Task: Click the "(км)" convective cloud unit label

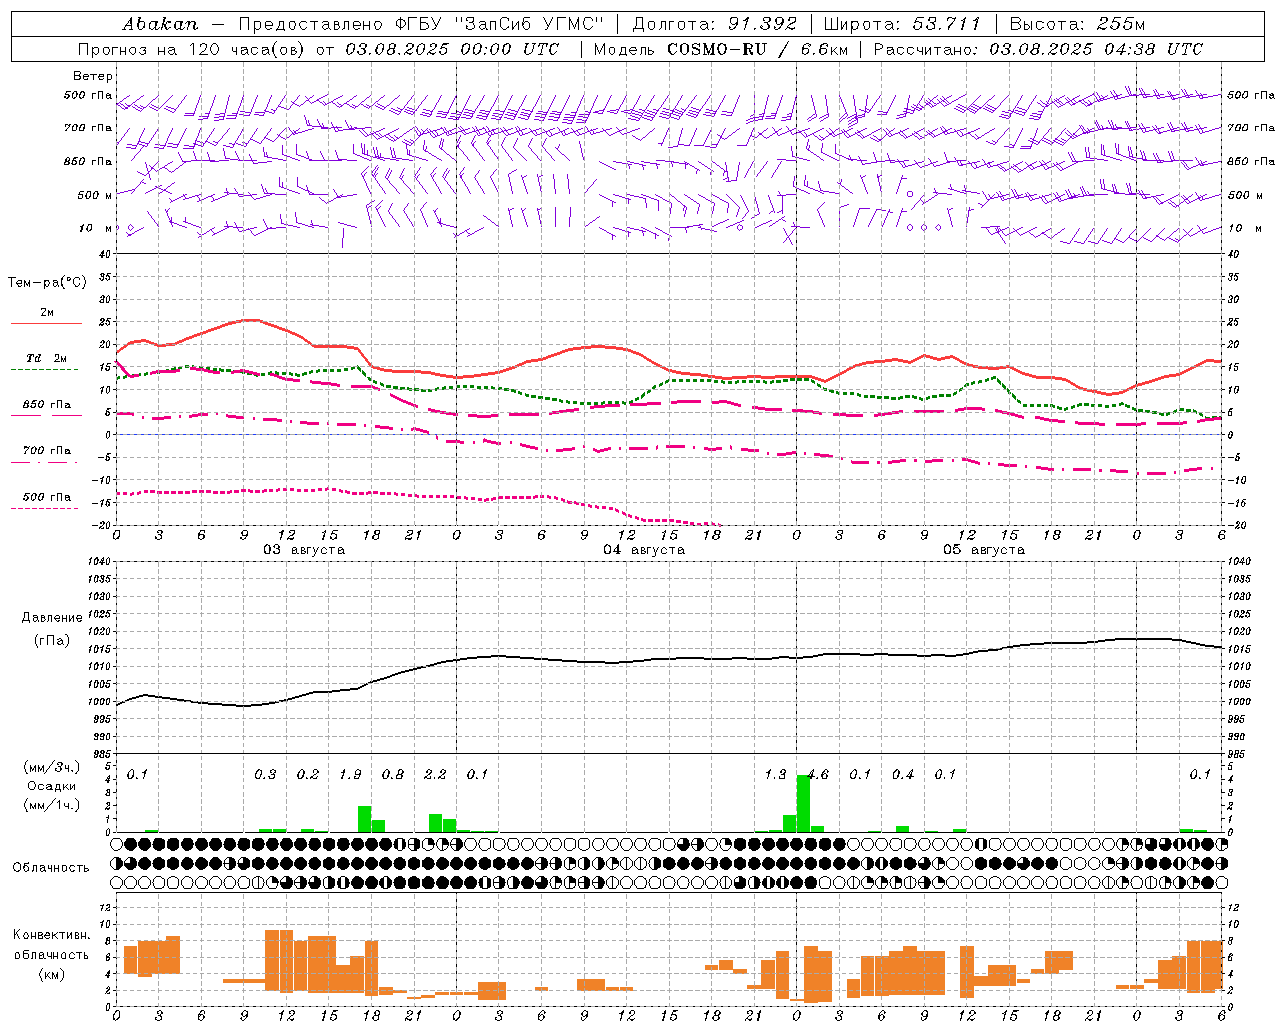Action: click(51, 974)
